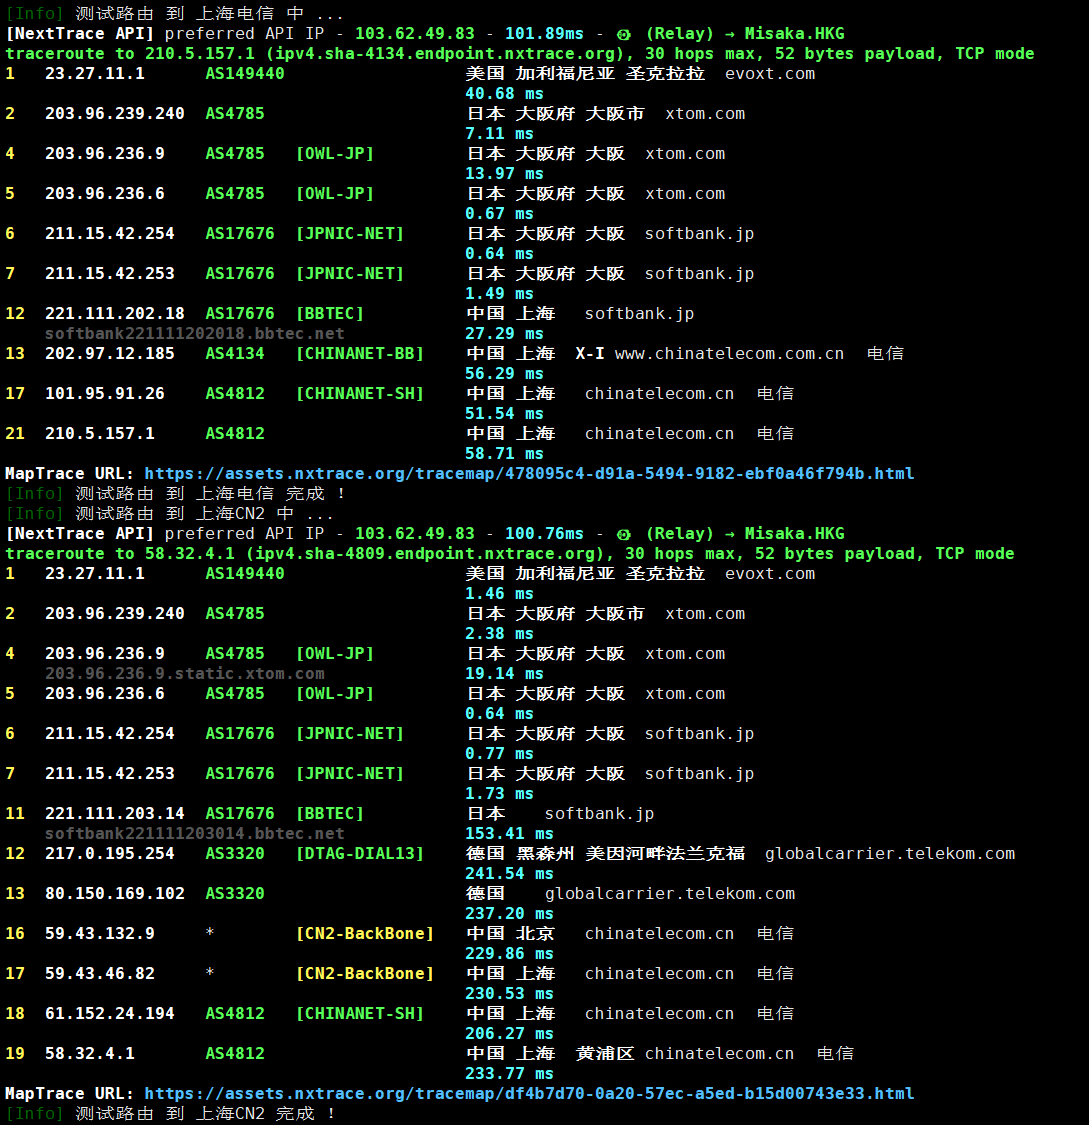This screenshot has height=1125, width=1089.
Task: Select the 56.29 ms latency value
Action: [504, 374]
